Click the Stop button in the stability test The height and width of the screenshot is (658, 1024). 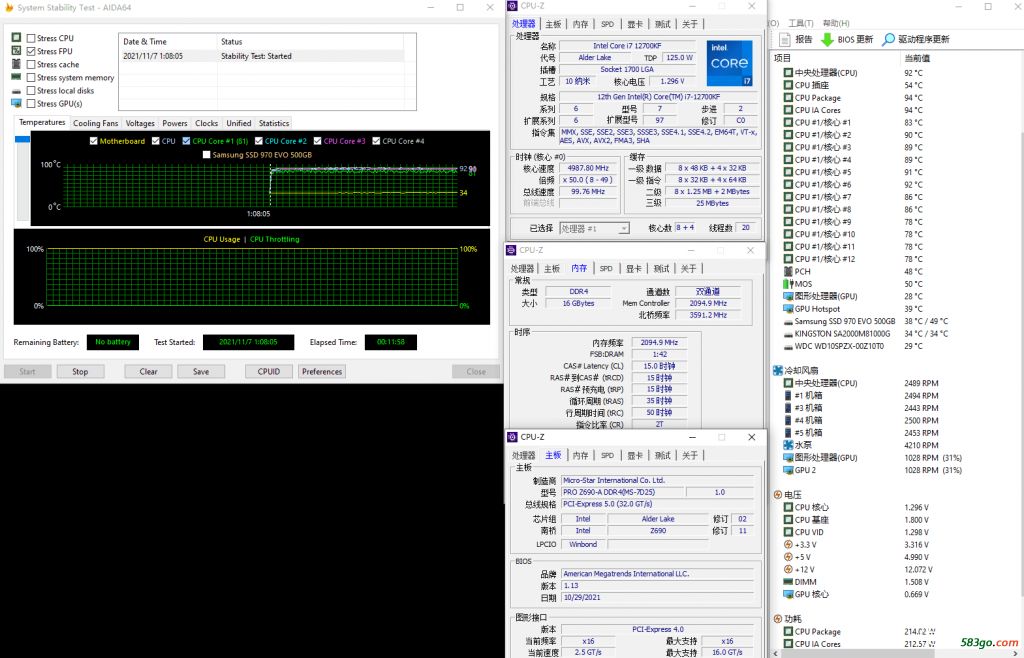point(80,371)
